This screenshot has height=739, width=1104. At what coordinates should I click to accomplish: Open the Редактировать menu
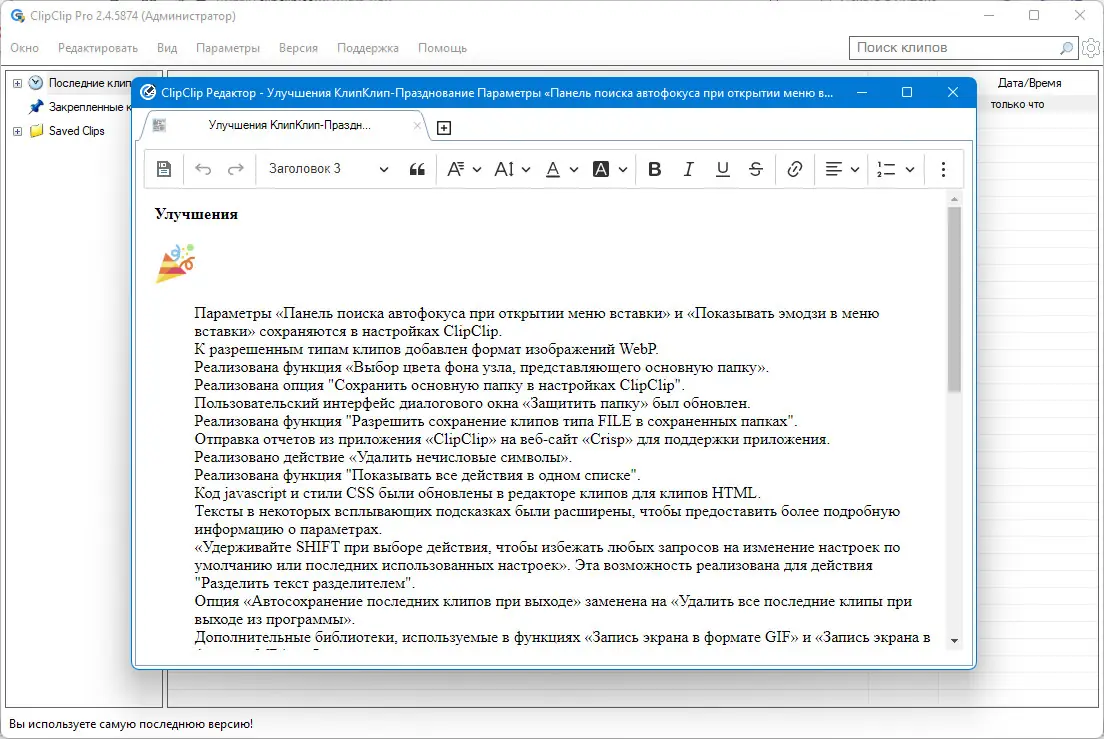pos(98,48)
